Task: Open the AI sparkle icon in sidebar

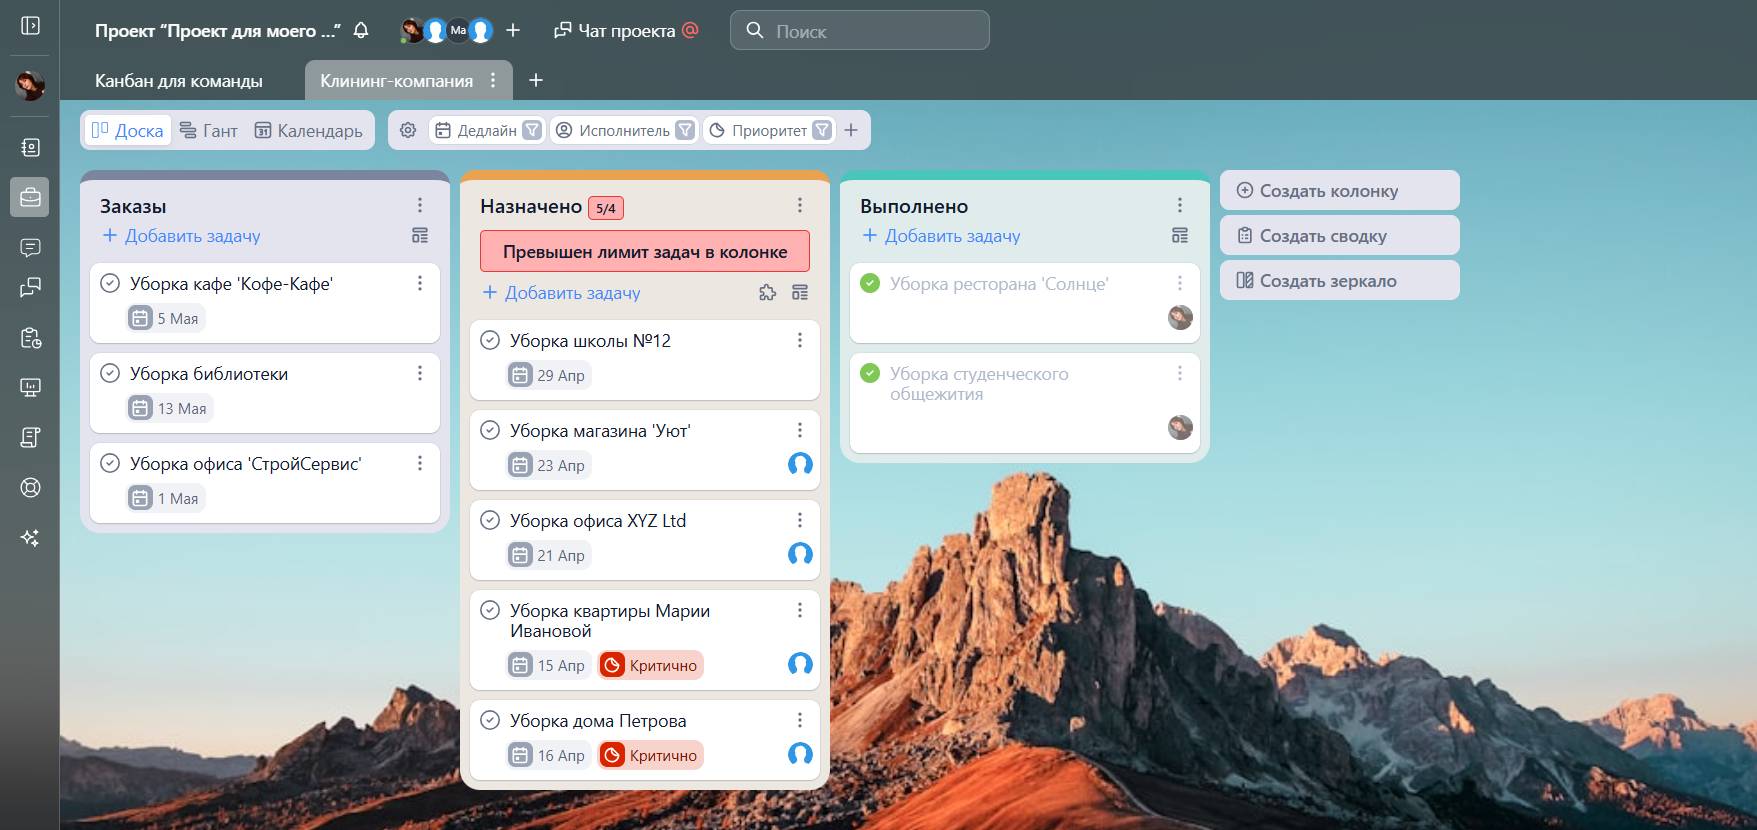Action: point(30,538)
